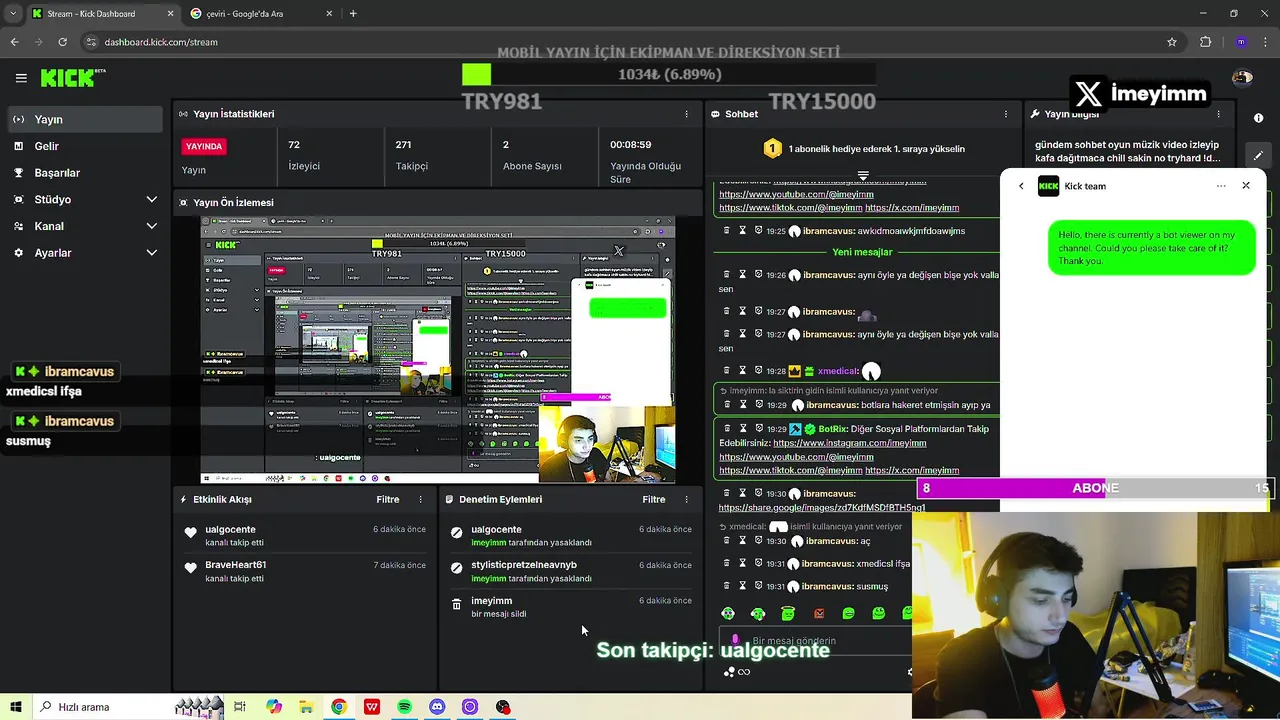
Task: Click the Hızlı arama taskbar search box
Action: click(x=130, y=707)
